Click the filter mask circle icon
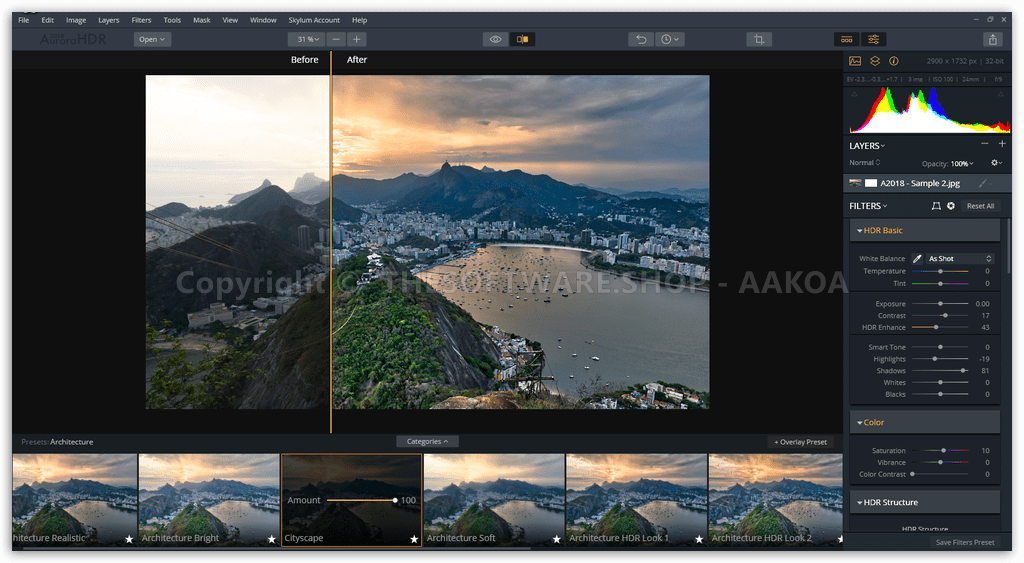This screenshot has width=1024, height=563. pos(951,206)
